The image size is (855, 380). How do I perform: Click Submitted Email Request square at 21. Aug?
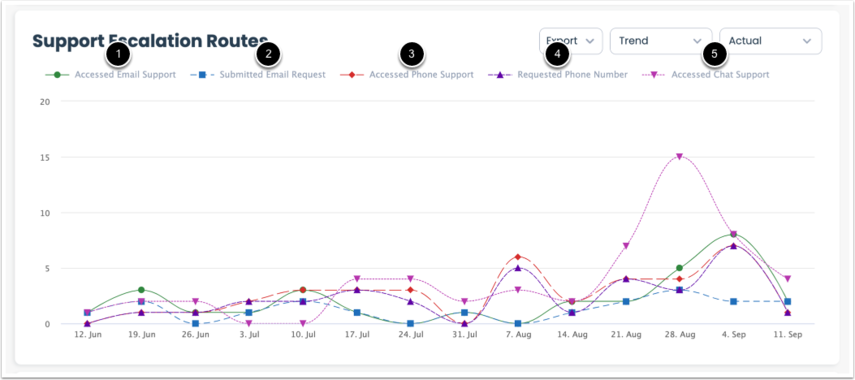pyautogui.click(x=626, y=301)
